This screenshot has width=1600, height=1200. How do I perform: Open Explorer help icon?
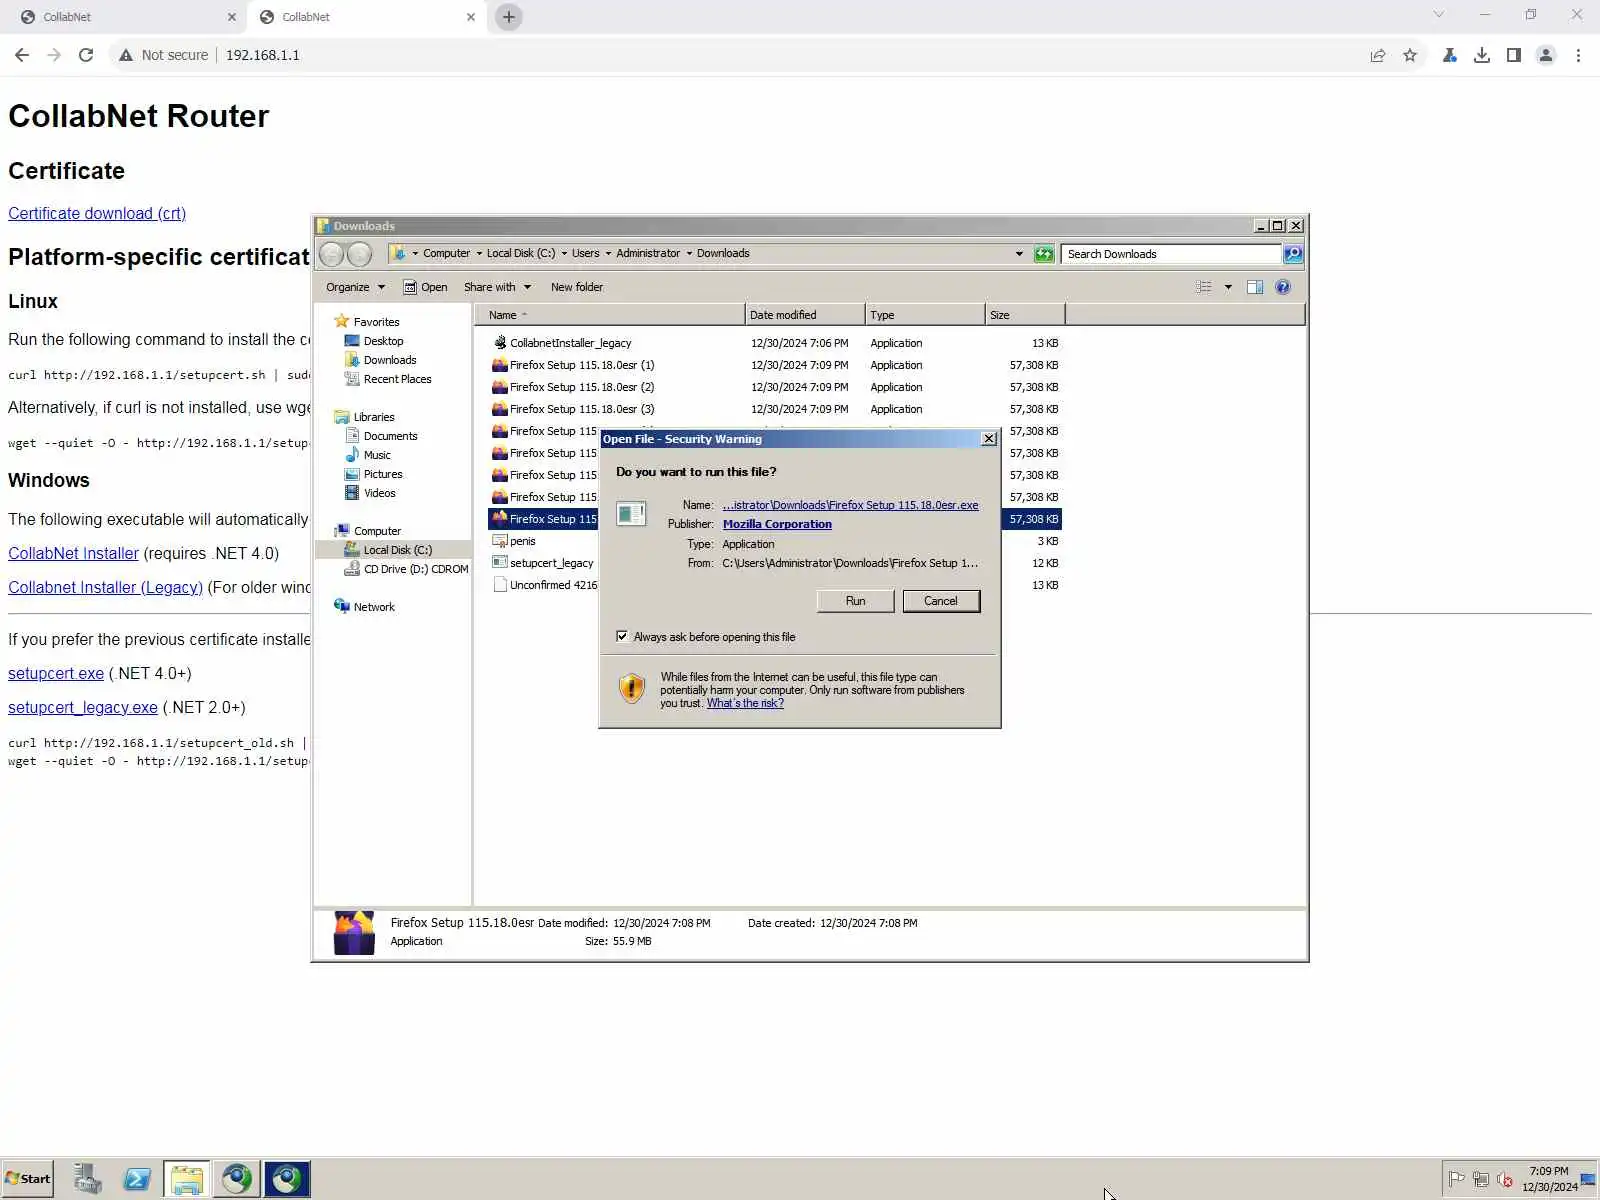[x=1283, y=287]
